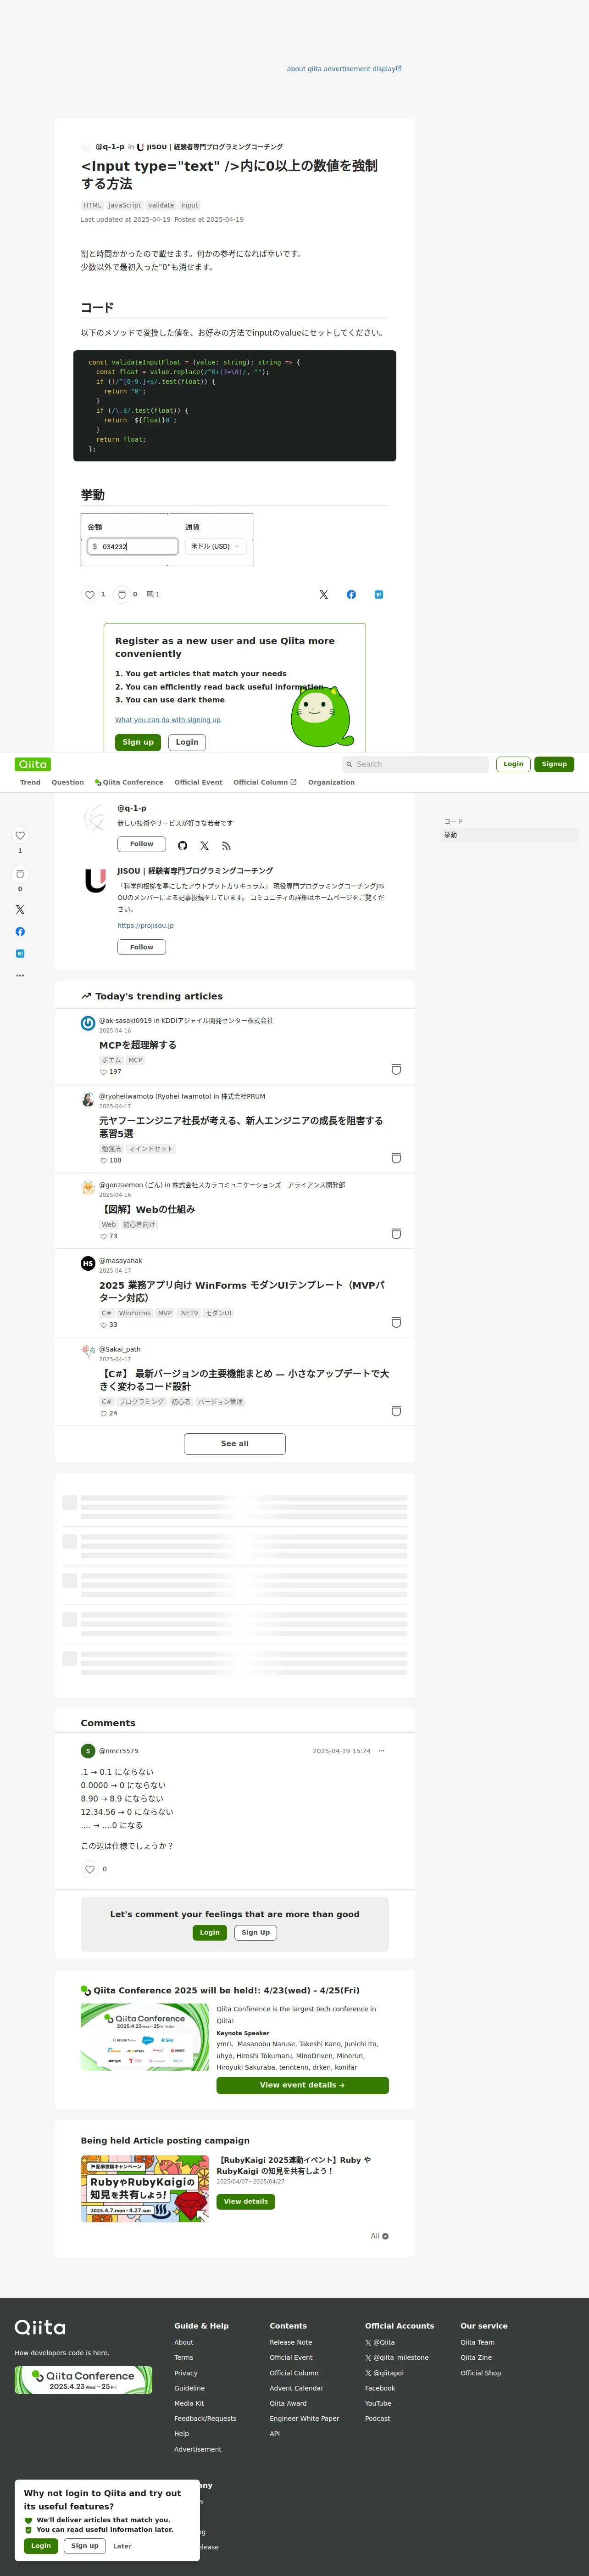Stock the article via sidebar stock icon
589x2576 pixels.
20,874
